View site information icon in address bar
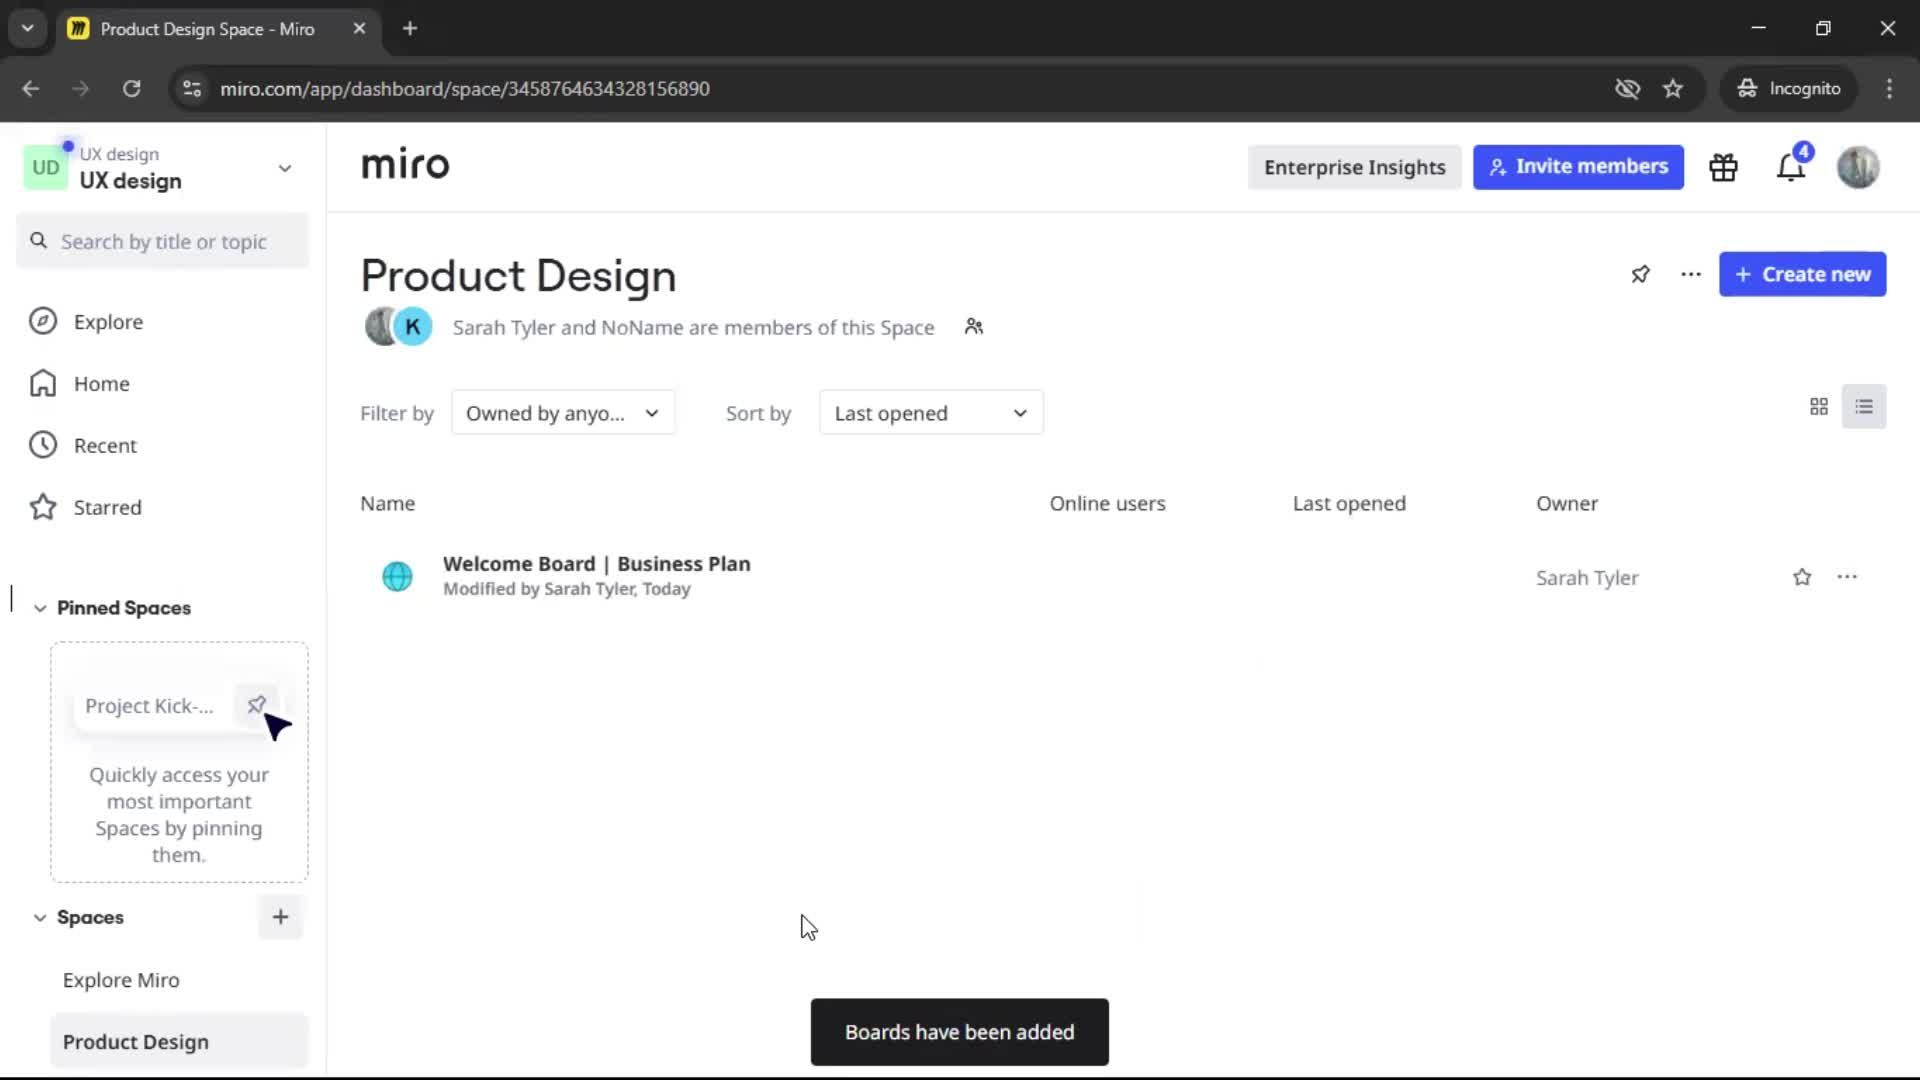The width and height of the screenshot is (1920, 1080). pos(192,89)
